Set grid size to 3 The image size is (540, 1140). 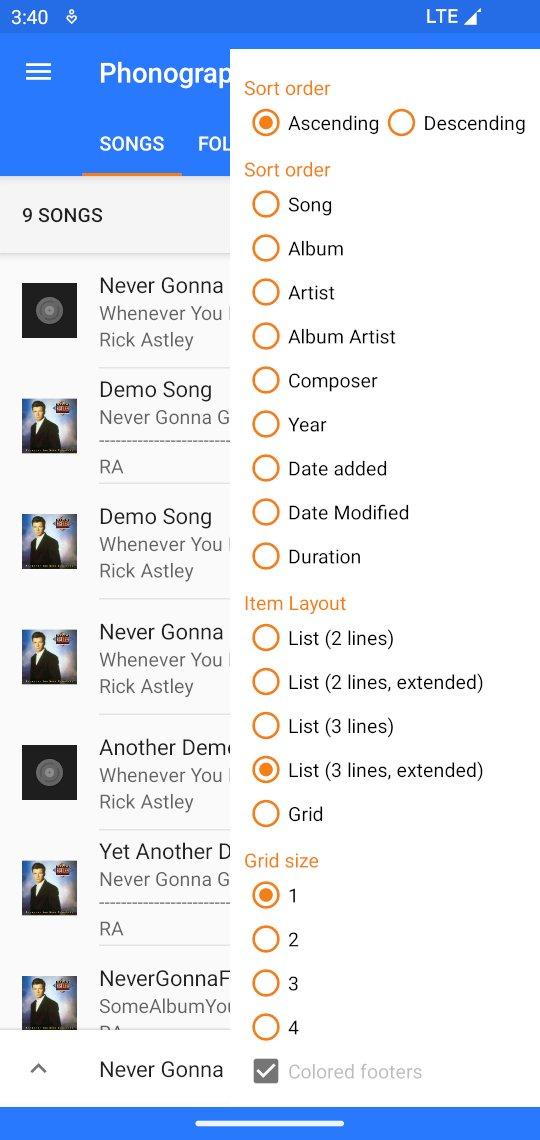click(x=275, y=984)
